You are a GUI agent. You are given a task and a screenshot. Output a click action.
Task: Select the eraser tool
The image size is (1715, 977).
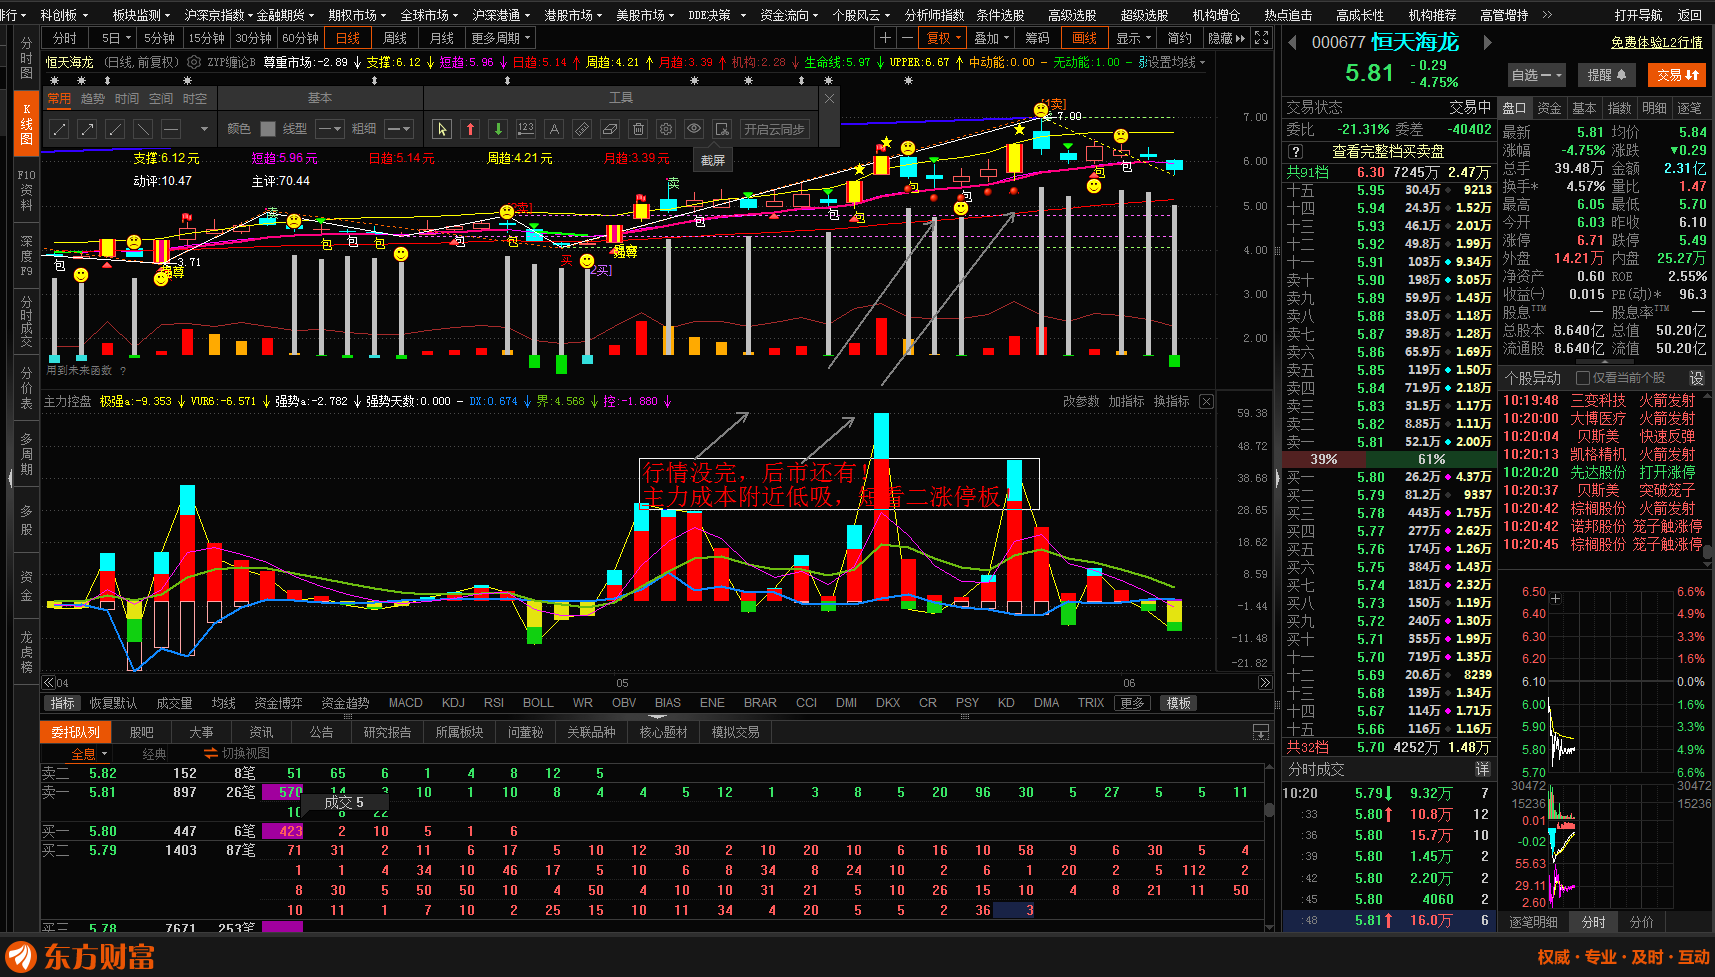(x=610, y=129)
